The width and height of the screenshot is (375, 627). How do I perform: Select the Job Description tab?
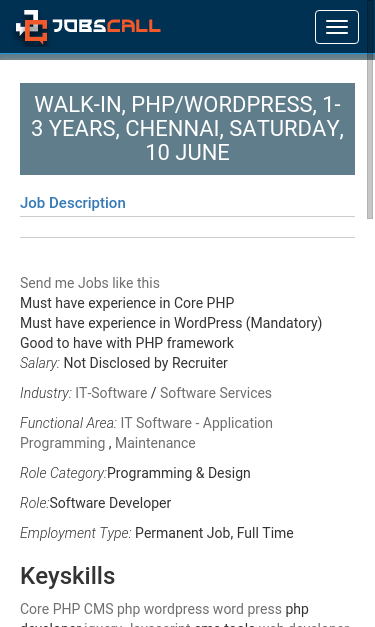click(x=73, y=203)
